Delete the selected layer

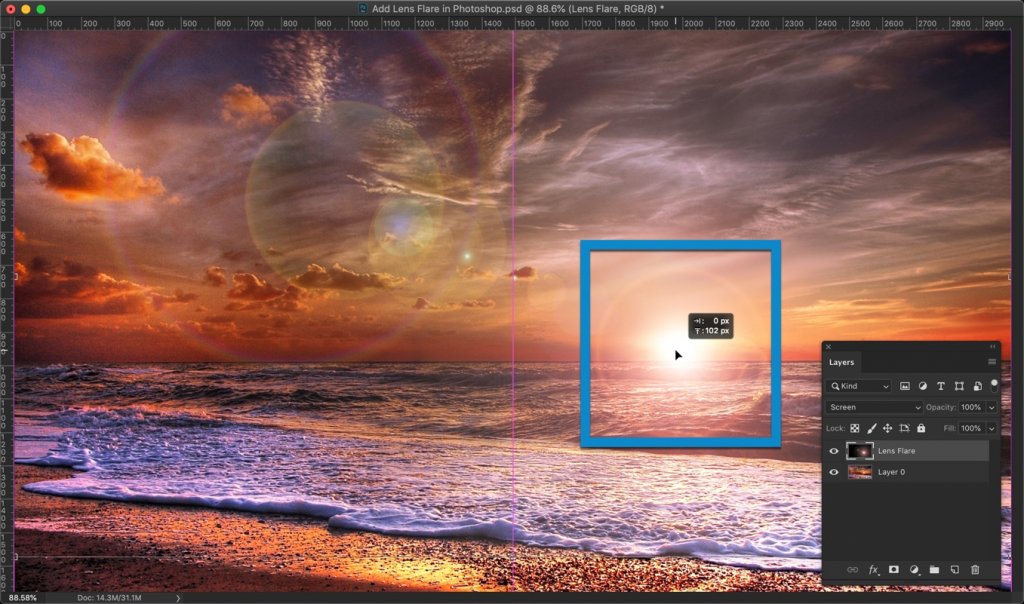pos(973,568)
